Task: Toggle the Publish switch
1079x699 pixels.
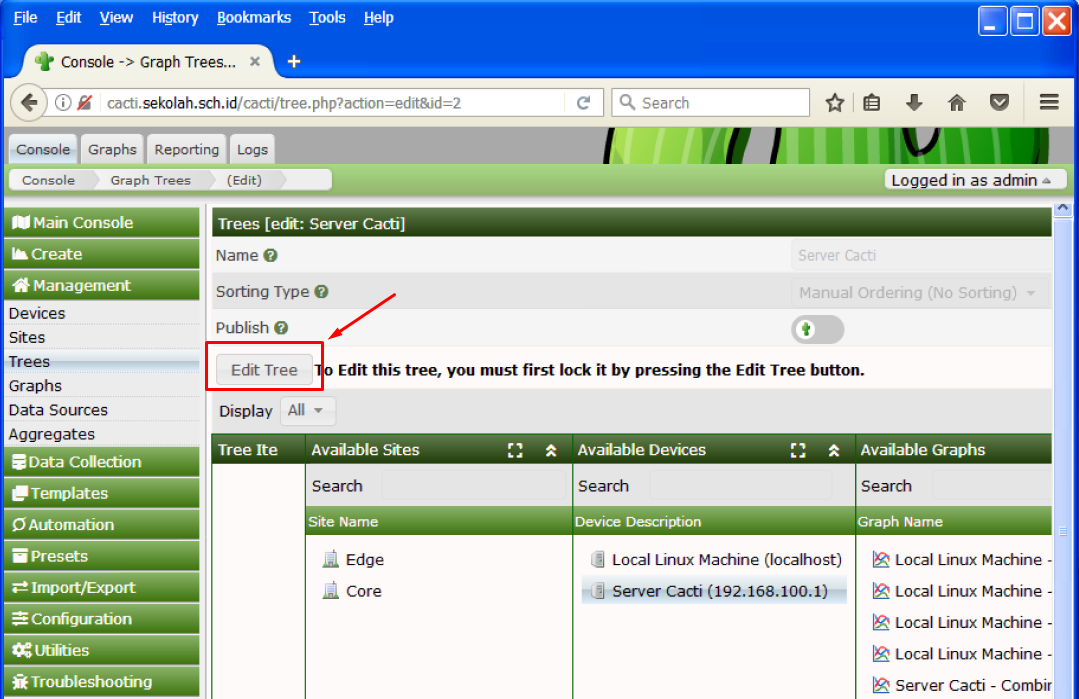Action: click(817, 329)
